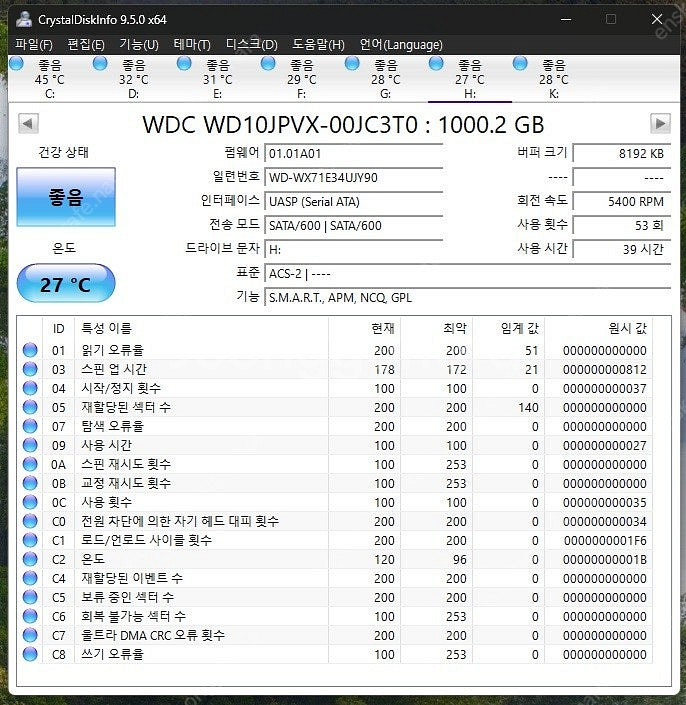The height and width of the screenshot is (705, 686).
Task: Click the 현재 column header
Action: (x=365, y=328)
